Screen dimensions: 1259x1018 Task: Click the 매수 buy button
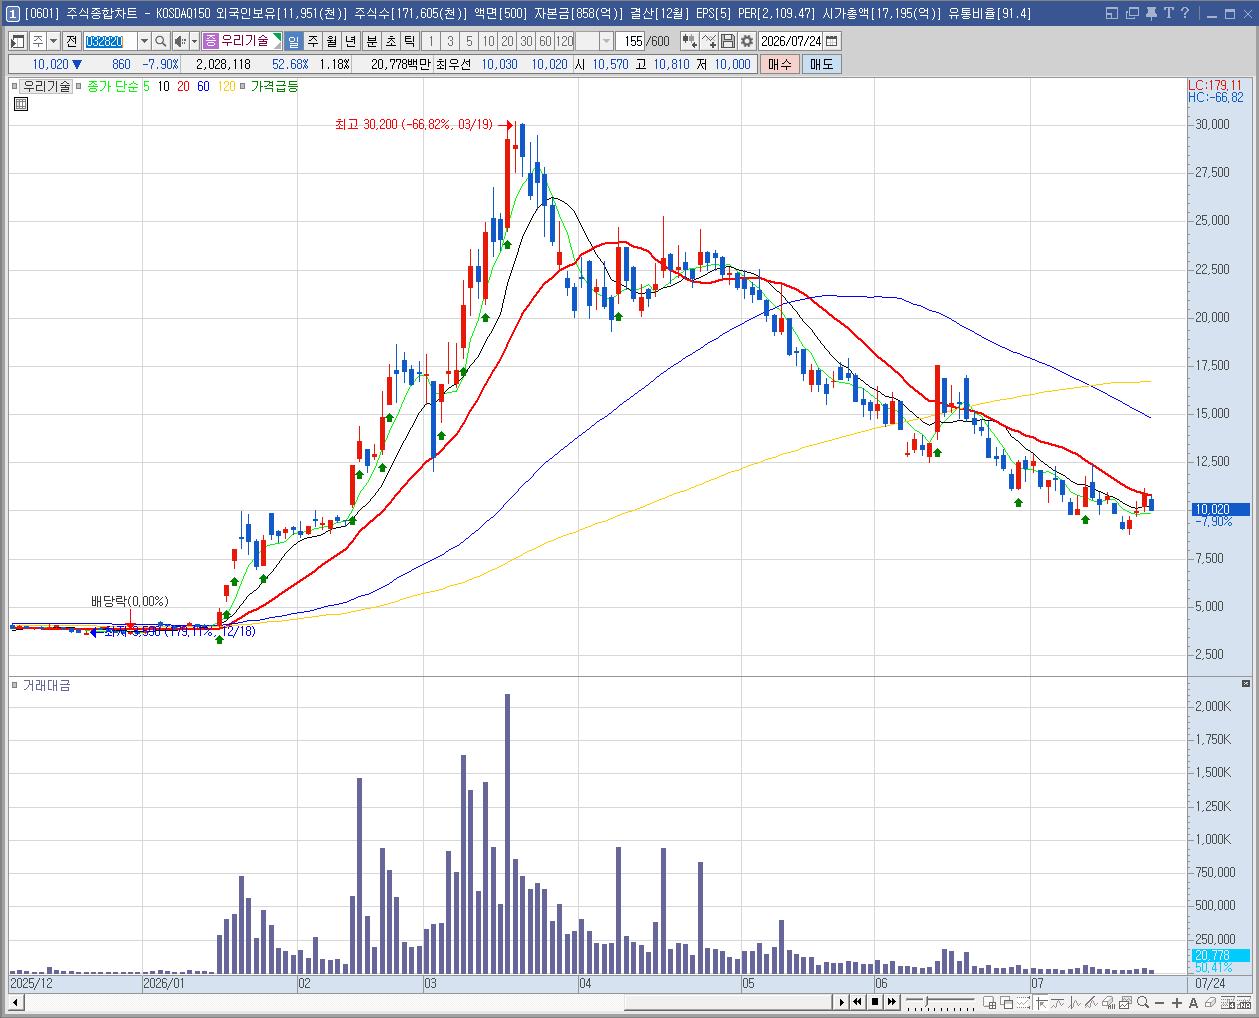780,64
